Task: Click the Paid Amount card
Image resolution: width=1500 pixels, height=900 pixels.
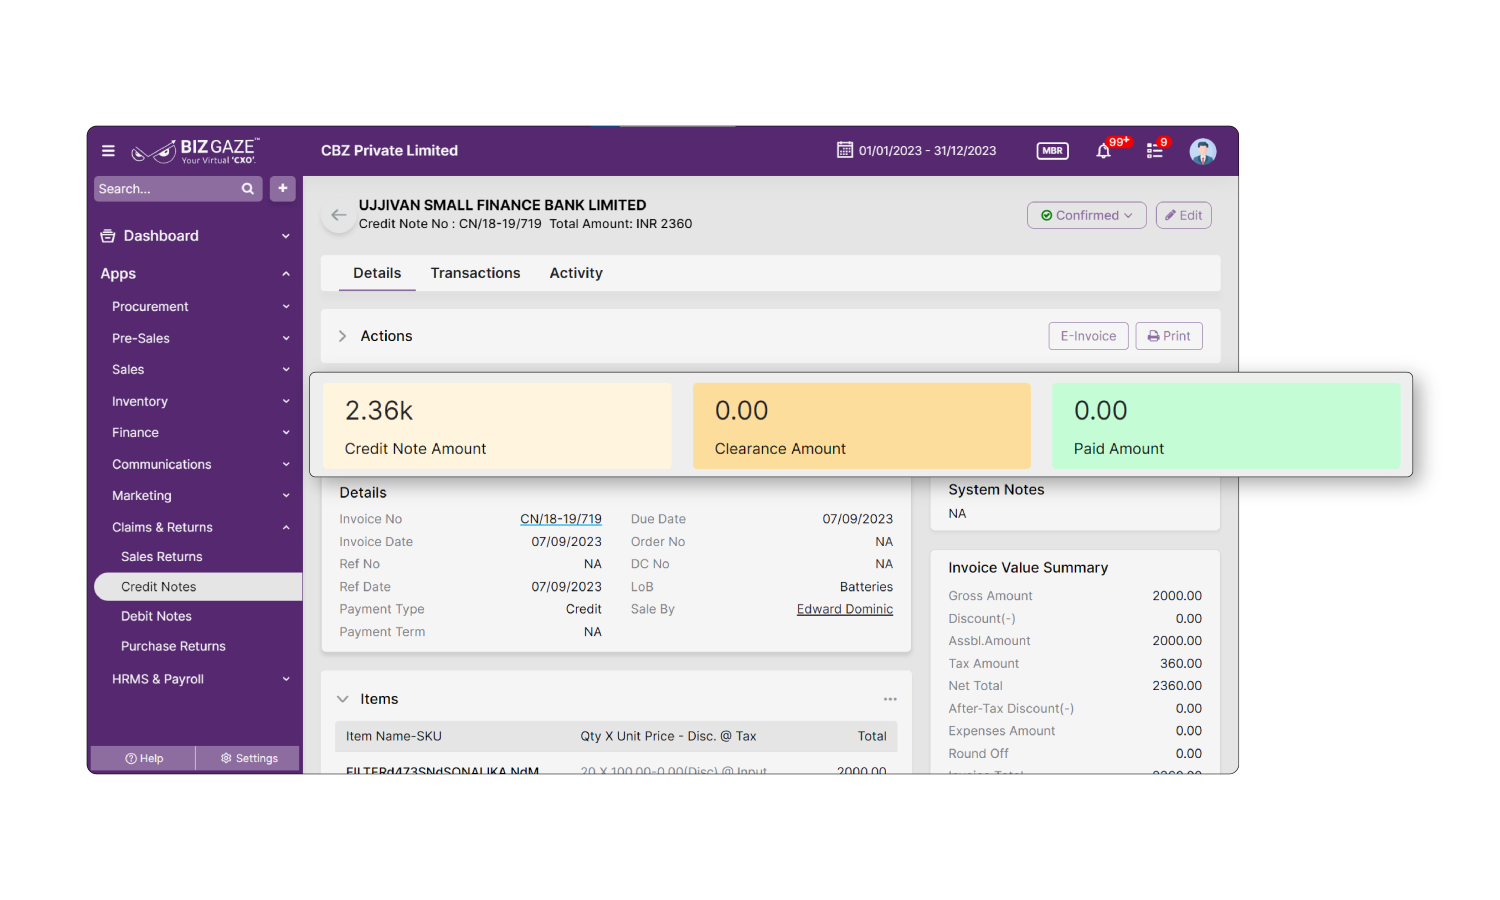Action: (1226, 426)
